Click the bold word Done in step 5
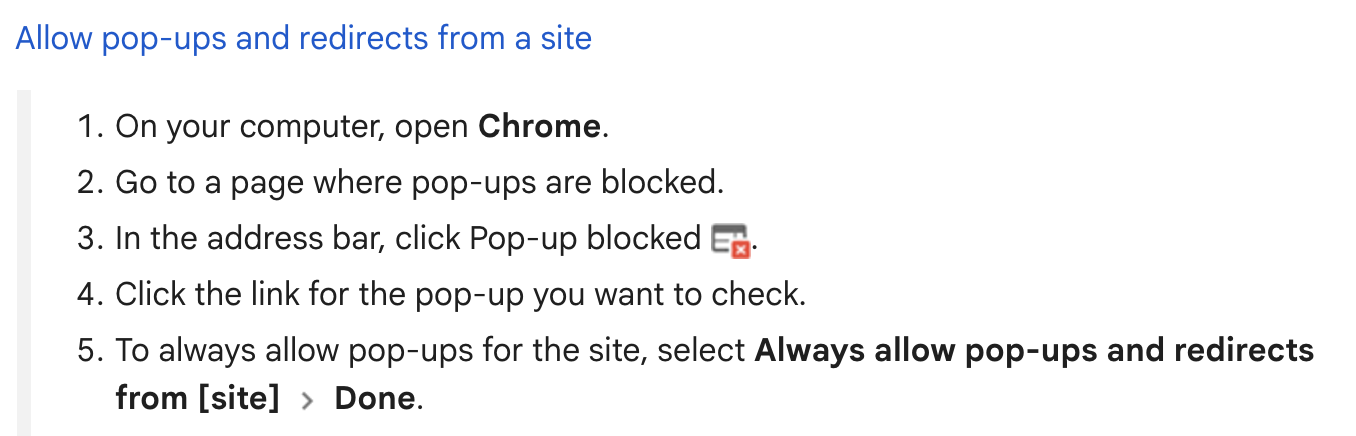The width and height of the screenshot is (1356, 436). coord(374,398)
